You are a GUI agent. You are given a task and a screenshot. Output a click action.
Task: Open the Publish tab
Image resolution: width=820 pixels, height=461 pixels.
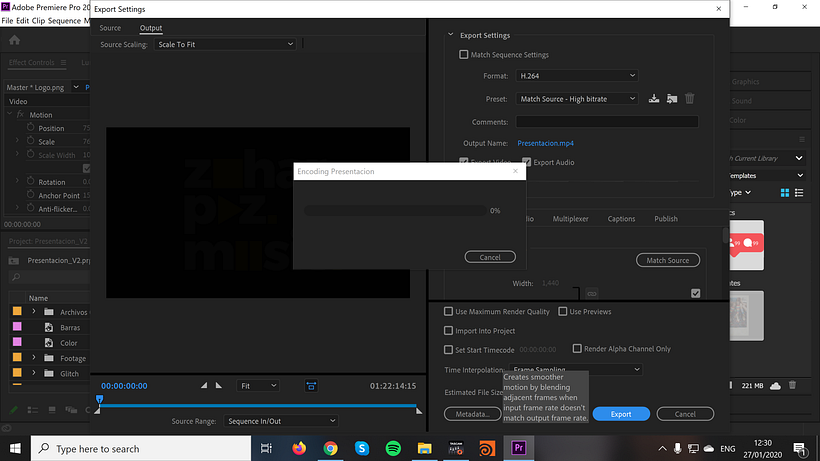tap(666, 218)
